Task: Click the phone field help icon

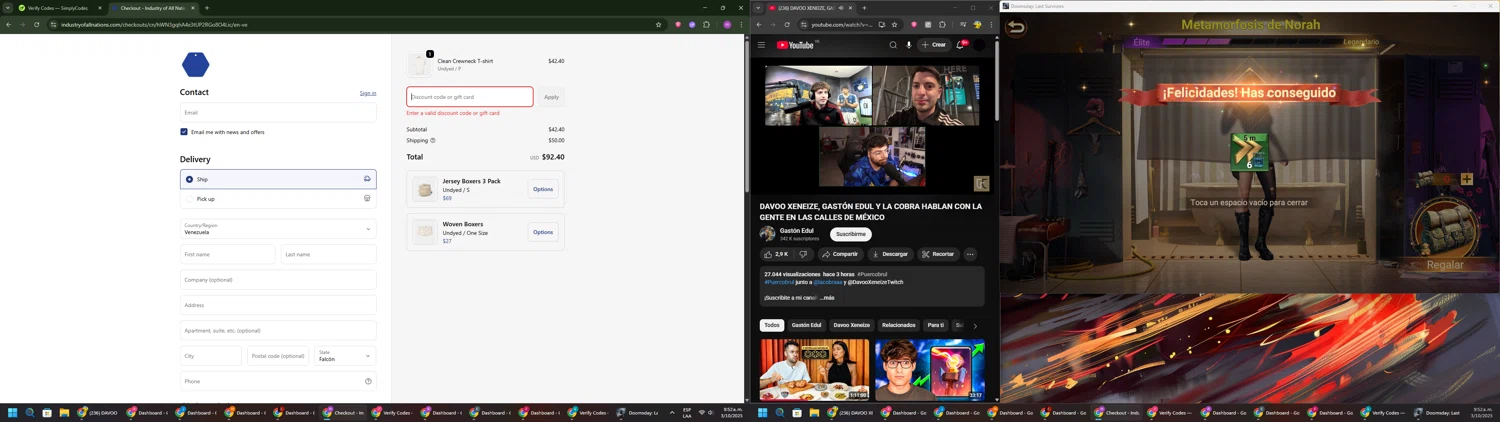Action: [368, 381]
